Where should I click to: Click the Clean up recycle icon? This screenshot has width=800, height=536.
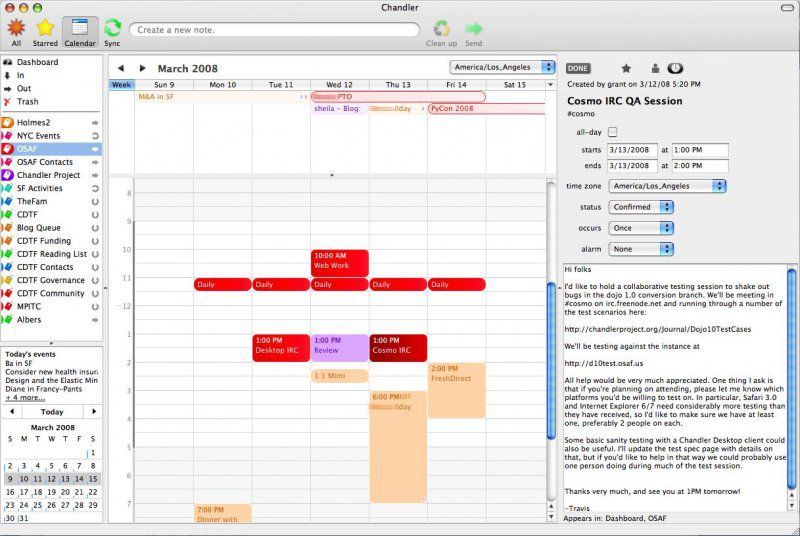tap(441, 28)
